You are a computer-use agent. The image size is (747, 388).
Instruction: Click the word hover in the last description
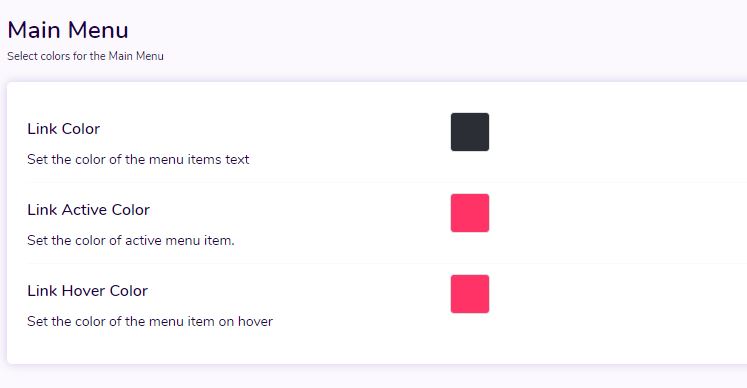(x=255, y=321)
